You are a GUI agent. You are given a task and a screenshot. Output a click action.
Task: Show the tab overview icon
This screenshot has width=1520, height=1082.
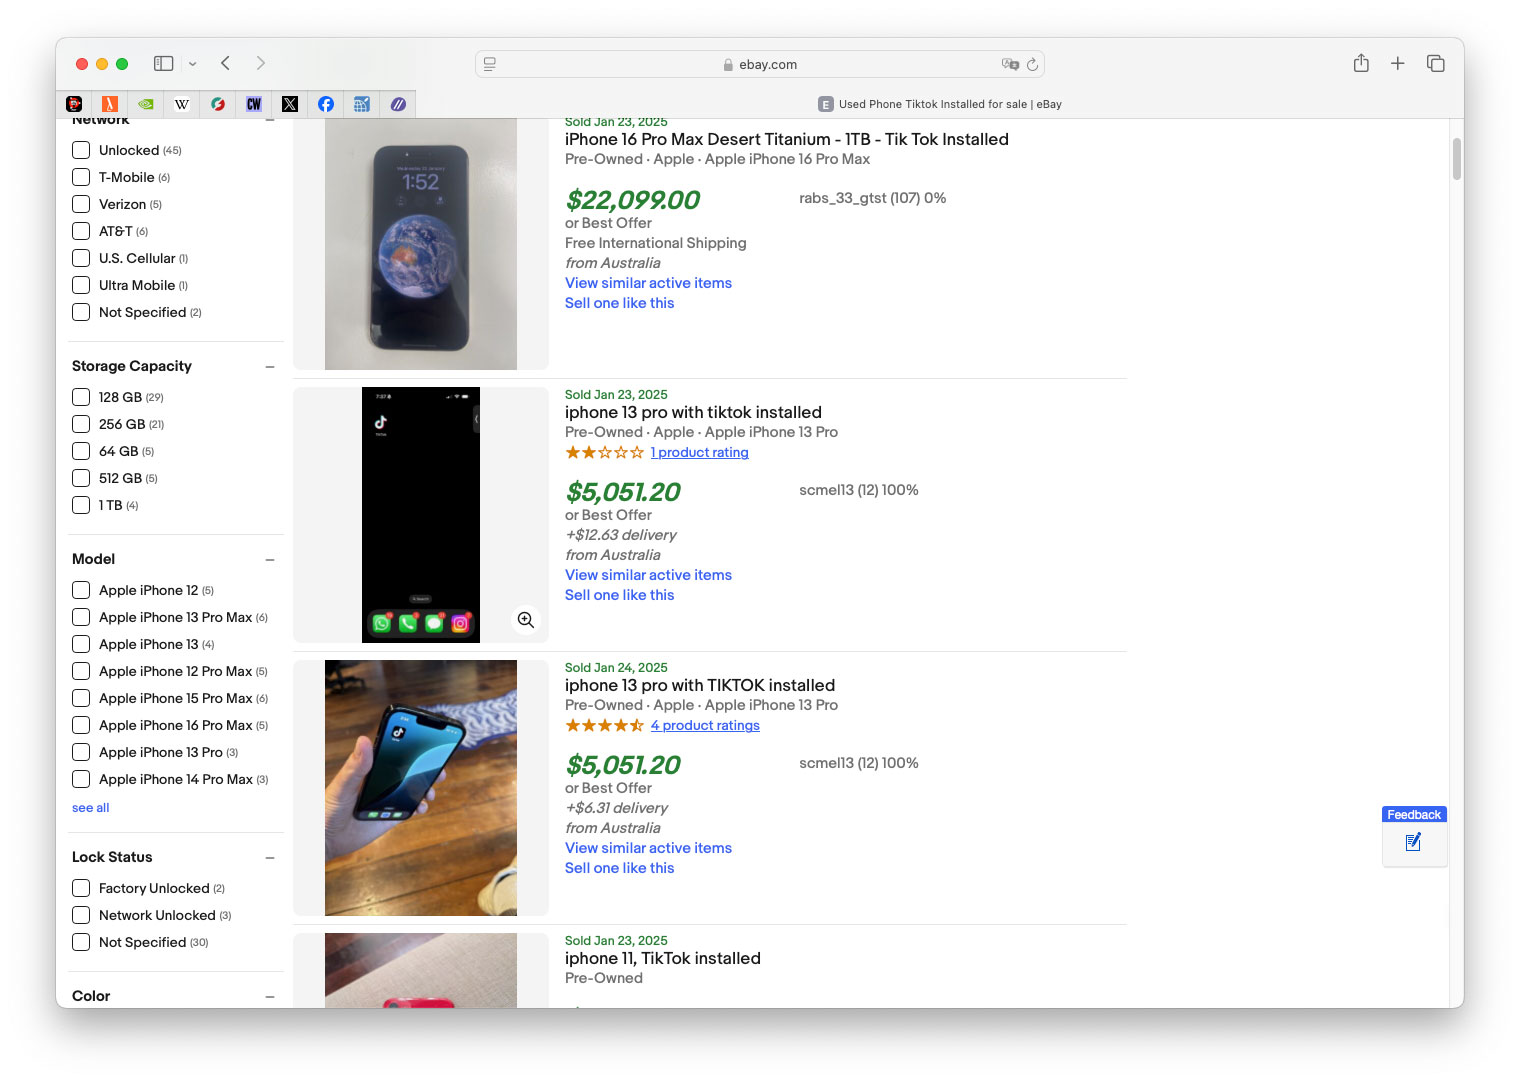click(x=1436, y=64)
